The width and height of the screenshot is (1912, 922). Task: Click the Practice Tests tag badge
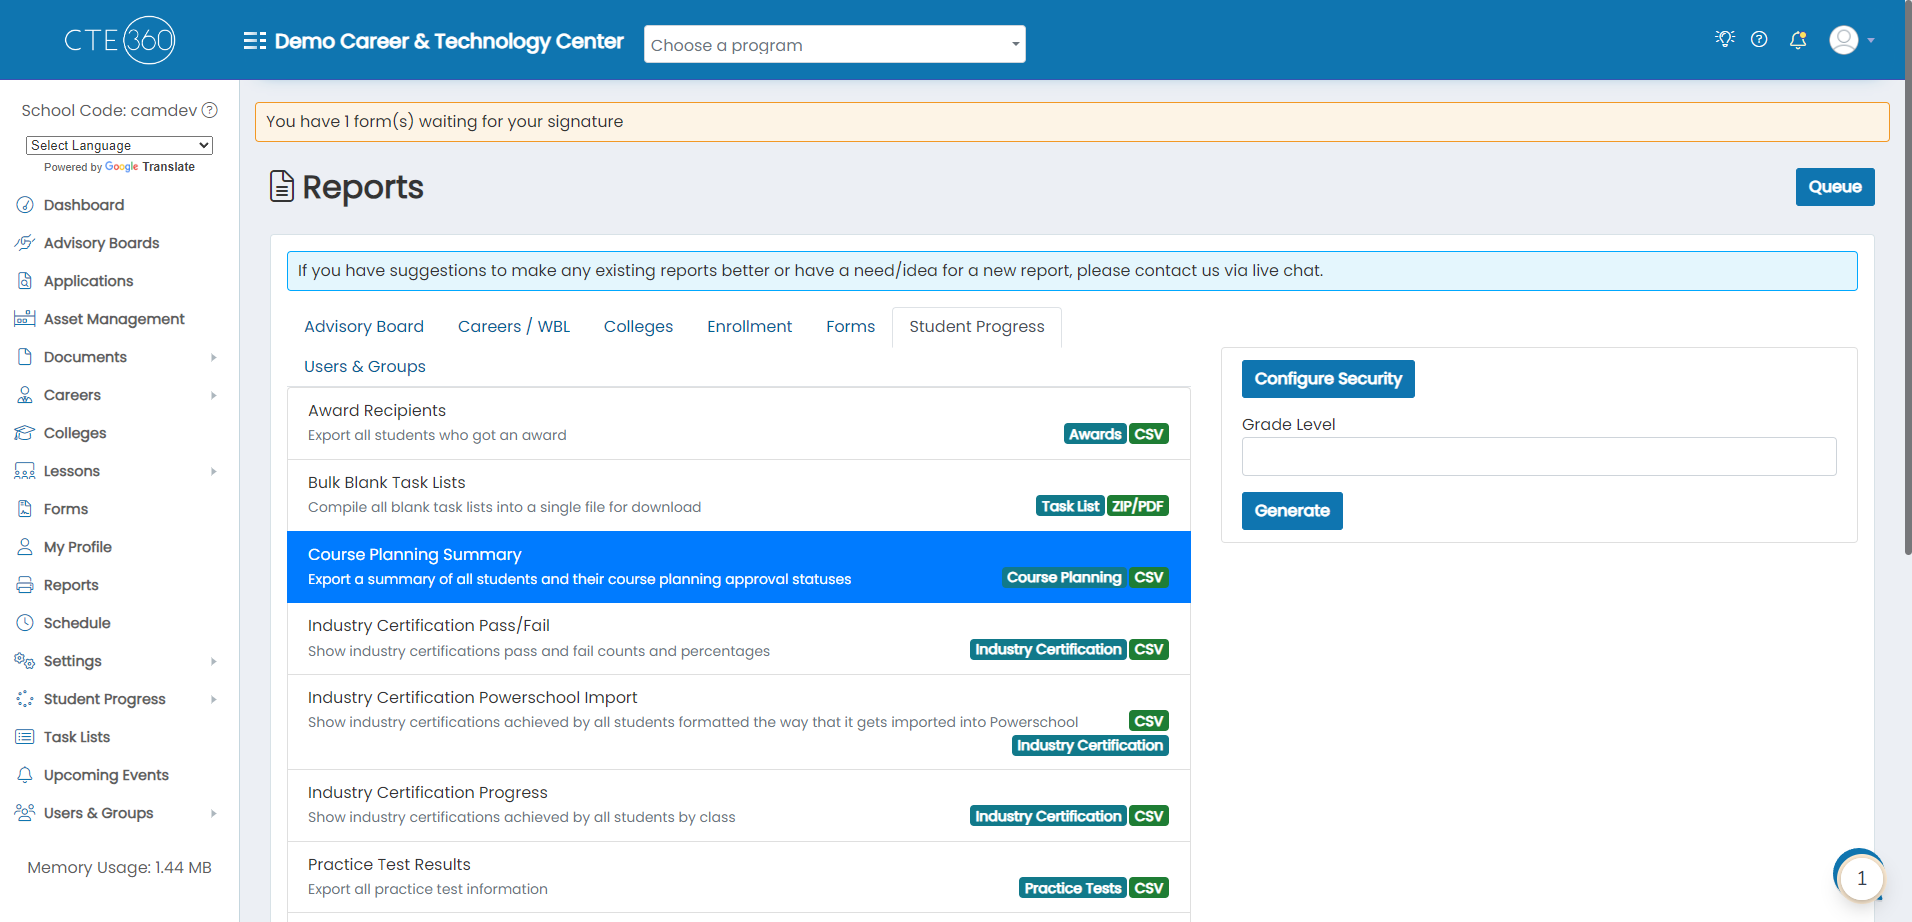point(1073,888)
